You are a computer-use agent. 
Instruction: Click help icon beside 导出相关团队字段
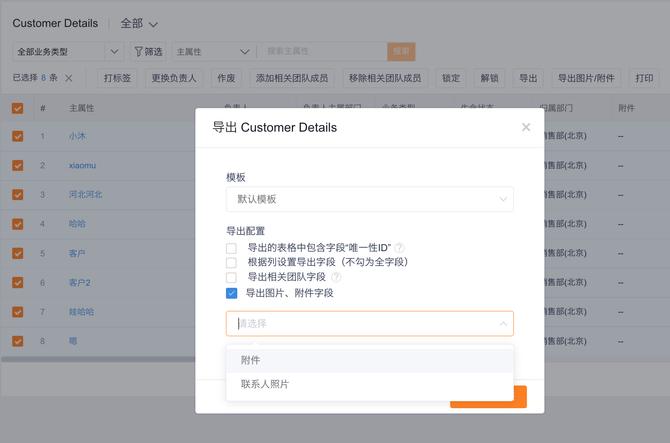(x=336, y=277)
